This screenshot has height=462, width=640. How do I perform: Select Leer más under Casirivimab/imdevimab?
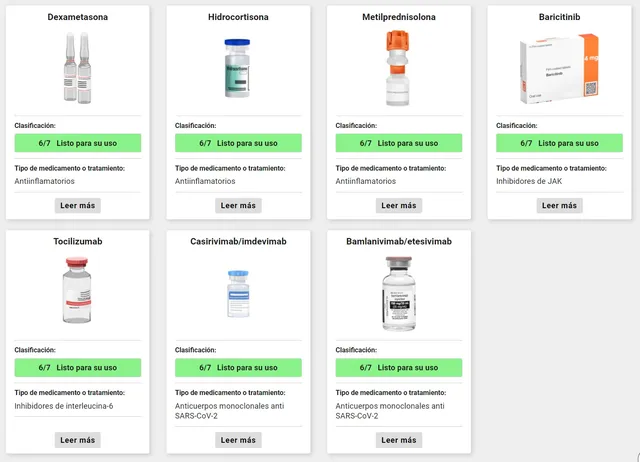(238, 440)
